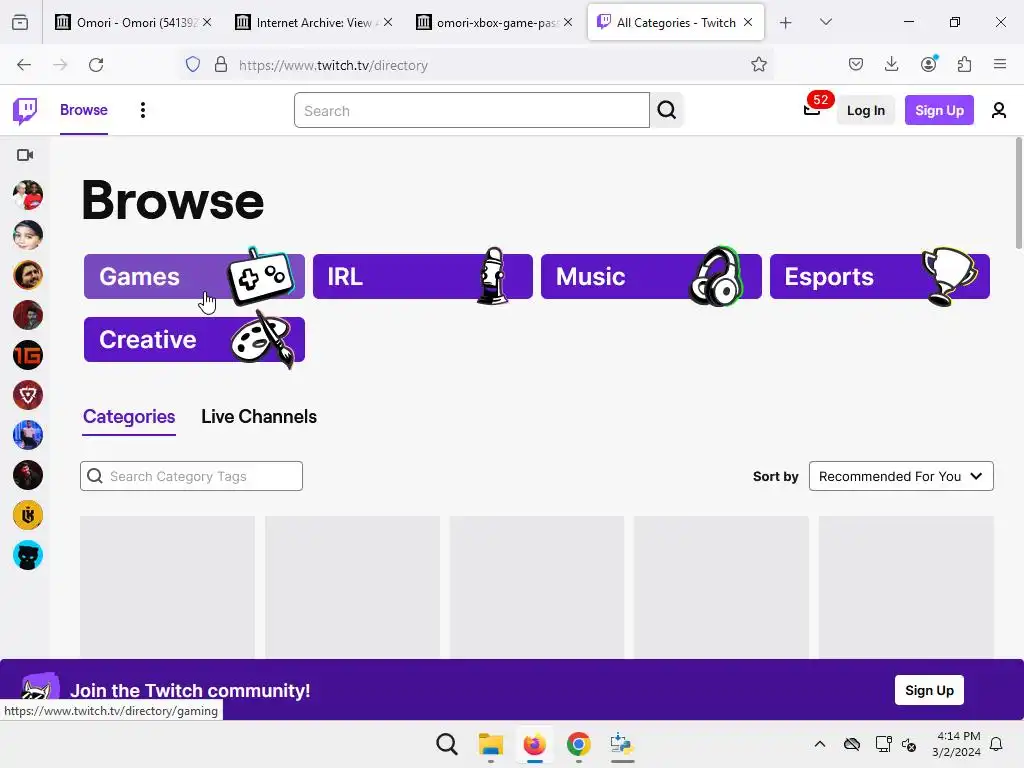
Task: Bookmark this page with the star icon
Action: (758, 65)
